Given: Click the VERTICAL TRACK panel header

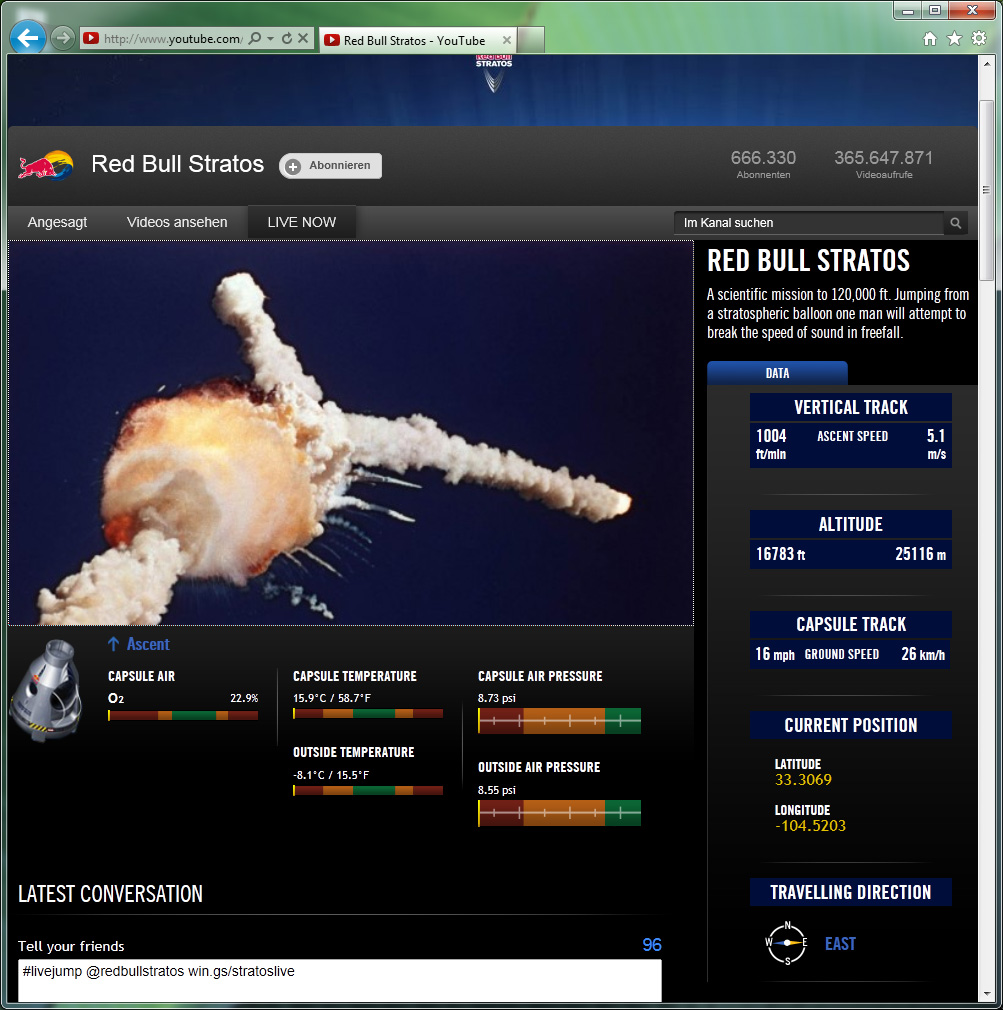Looking at the screenshot, I should click(x=850, y=407).
